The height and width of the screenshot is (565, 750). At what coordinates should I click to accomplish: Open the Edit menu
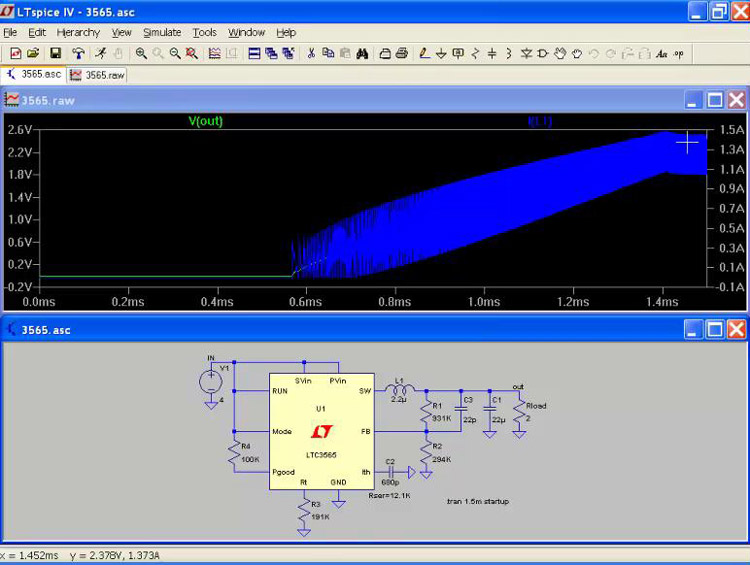pyautogui.click(x=37, y=32)
